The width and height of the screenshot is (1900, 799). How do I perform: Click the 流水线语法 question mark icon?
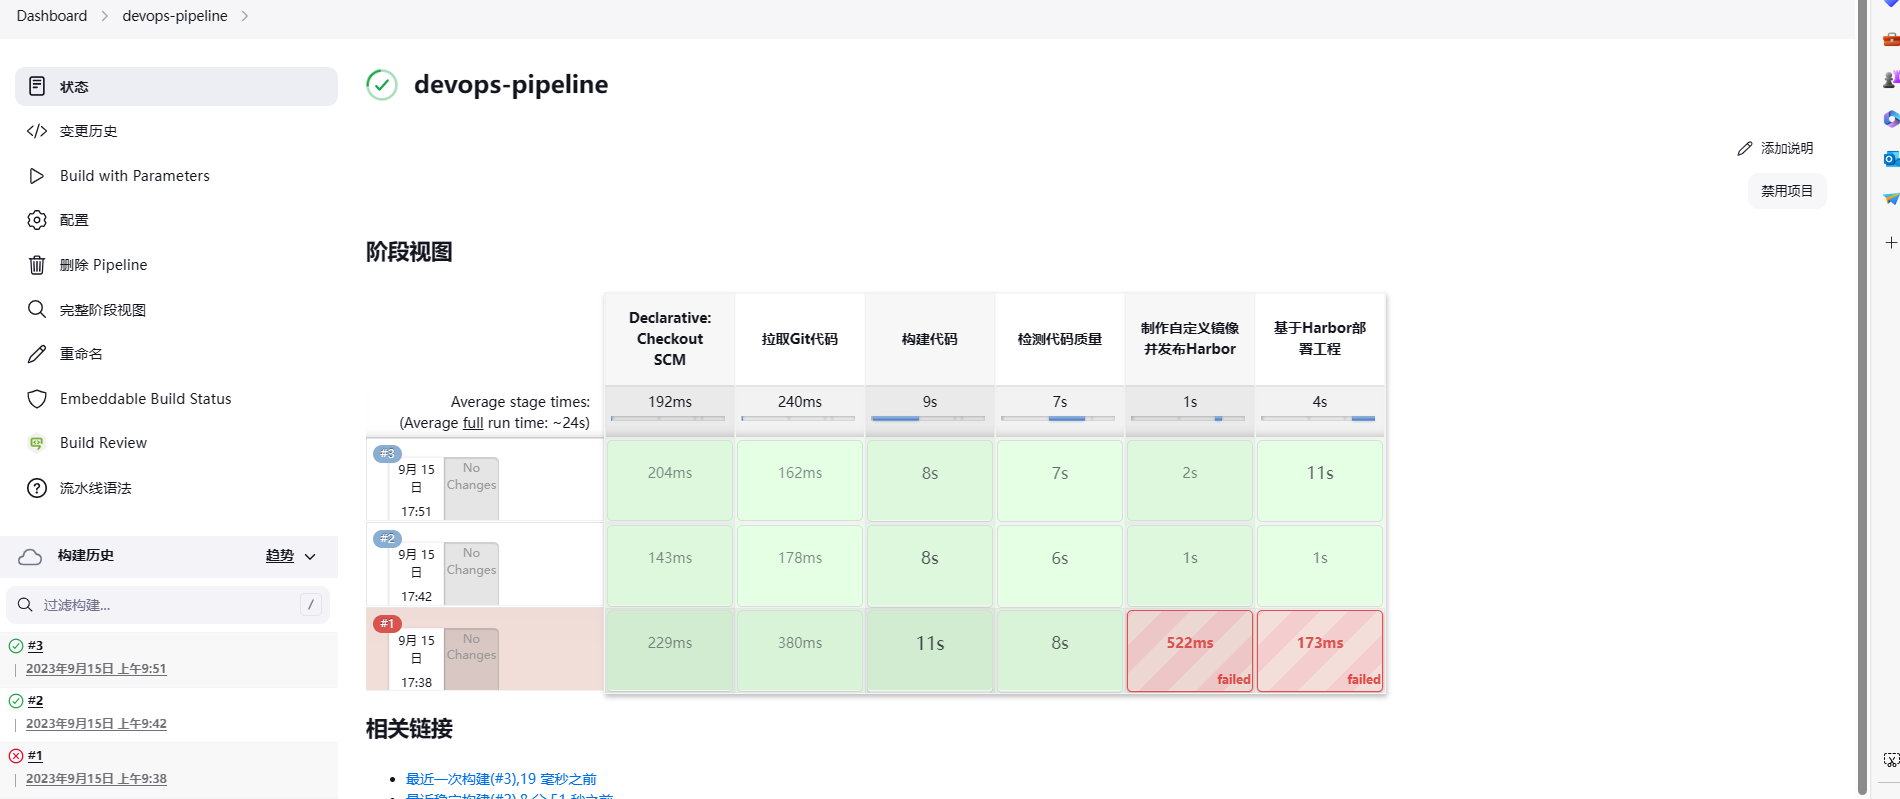[37, 488]
